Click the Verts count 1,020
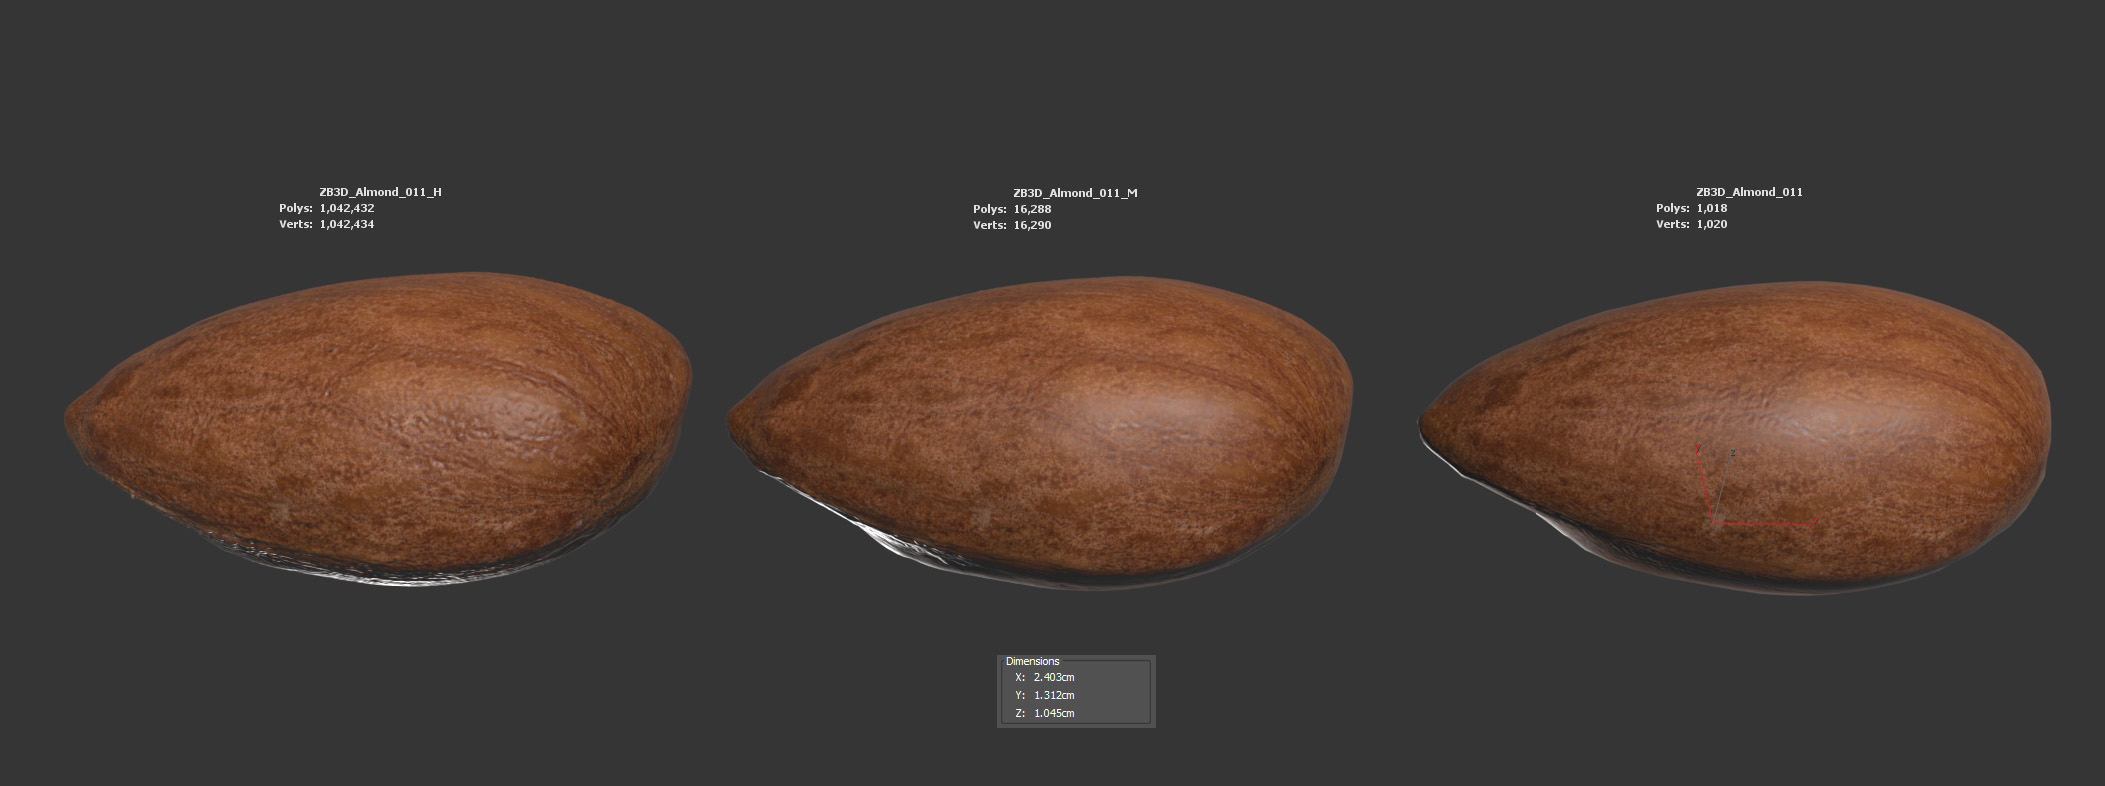Screen dimensions: 2105x786 (x=1712, y=224)
